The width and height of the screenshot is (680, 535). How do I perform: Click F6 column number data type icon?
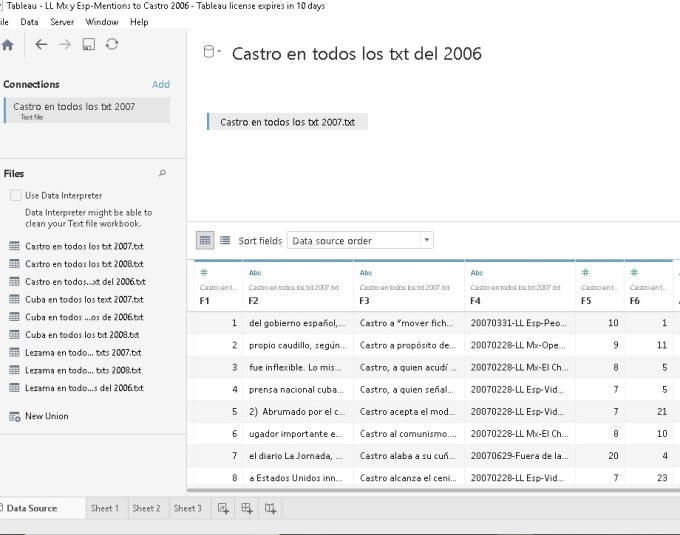point(634,272)
